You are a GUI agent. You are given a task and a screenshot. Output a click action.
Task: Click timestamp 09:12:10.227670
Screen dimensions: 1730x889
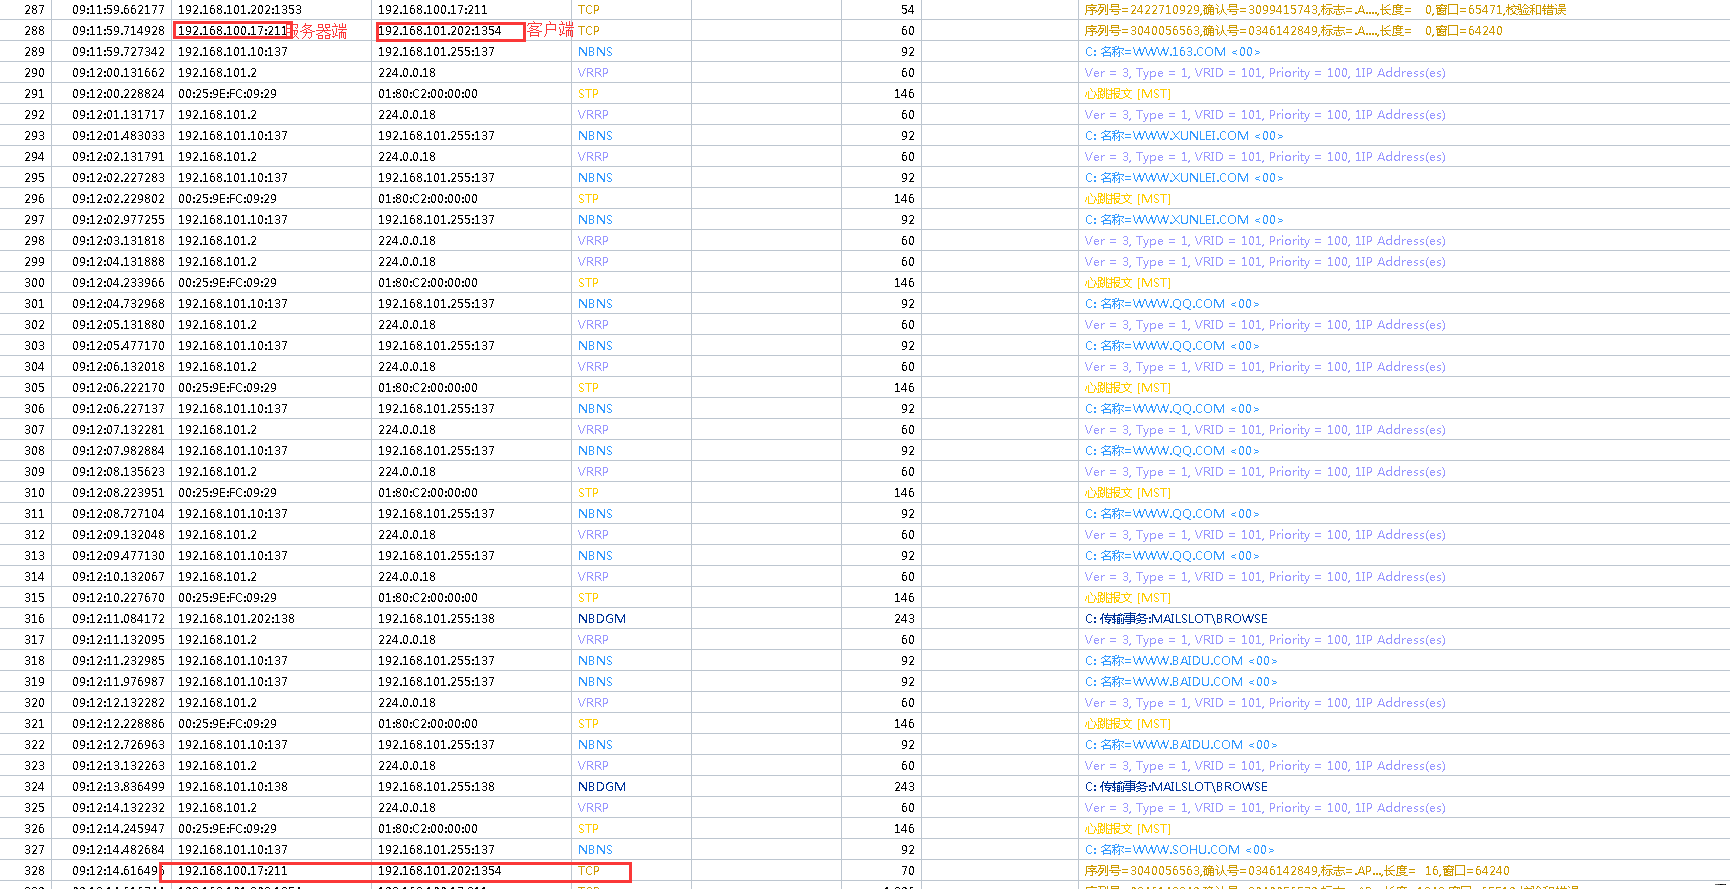pyautogui.click(x=118, y=598)
